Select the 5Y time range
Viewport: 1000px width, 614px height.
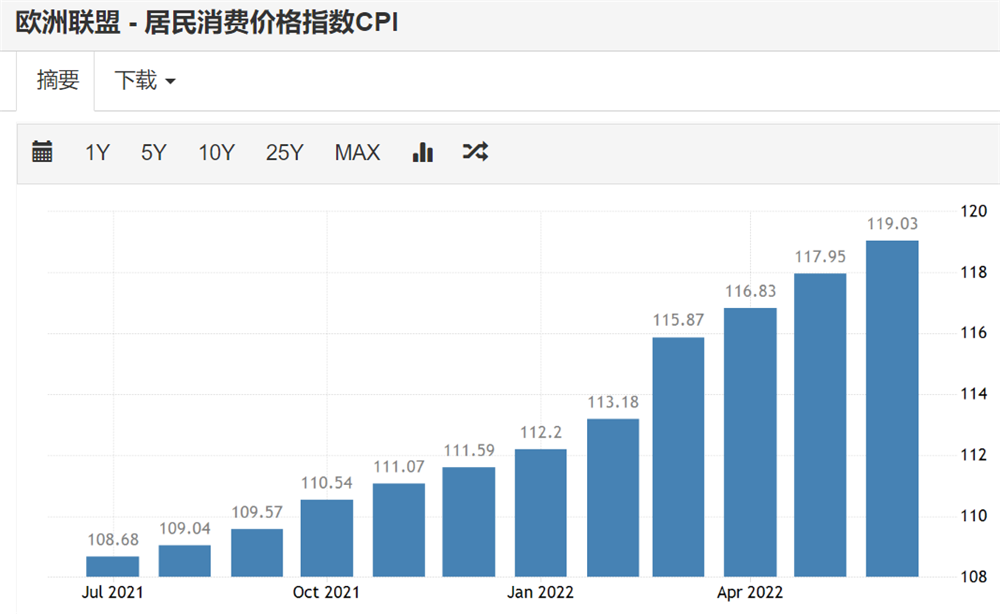(x=154, y=152)
